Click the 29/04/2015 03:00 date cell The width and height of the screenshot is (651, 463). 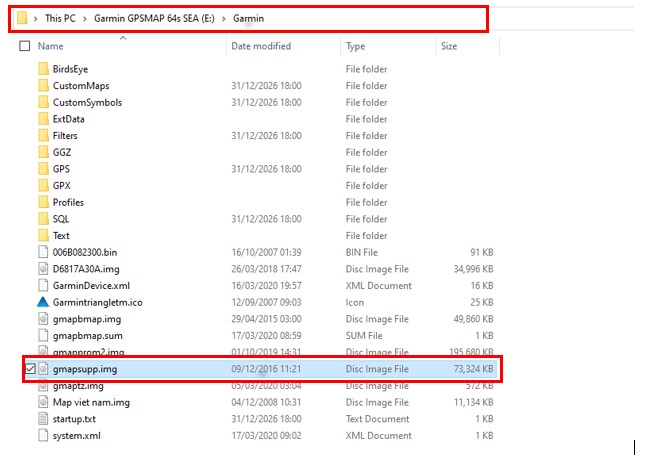(x=266, y=319)
